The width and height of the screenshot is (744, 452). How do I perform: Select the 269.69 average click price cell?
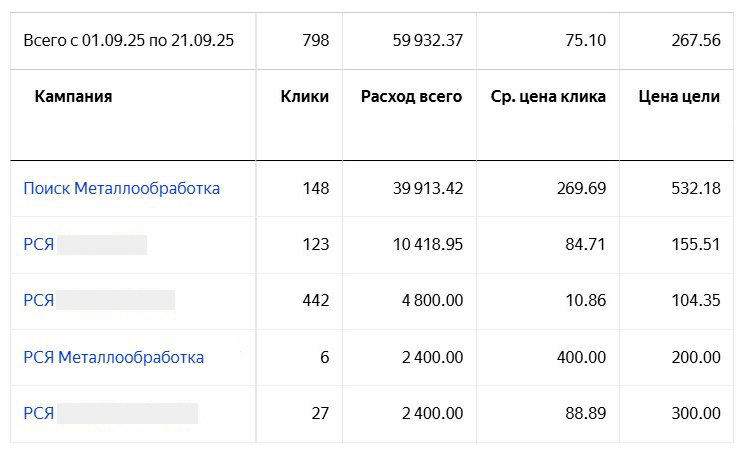click(x=582, y=188)
